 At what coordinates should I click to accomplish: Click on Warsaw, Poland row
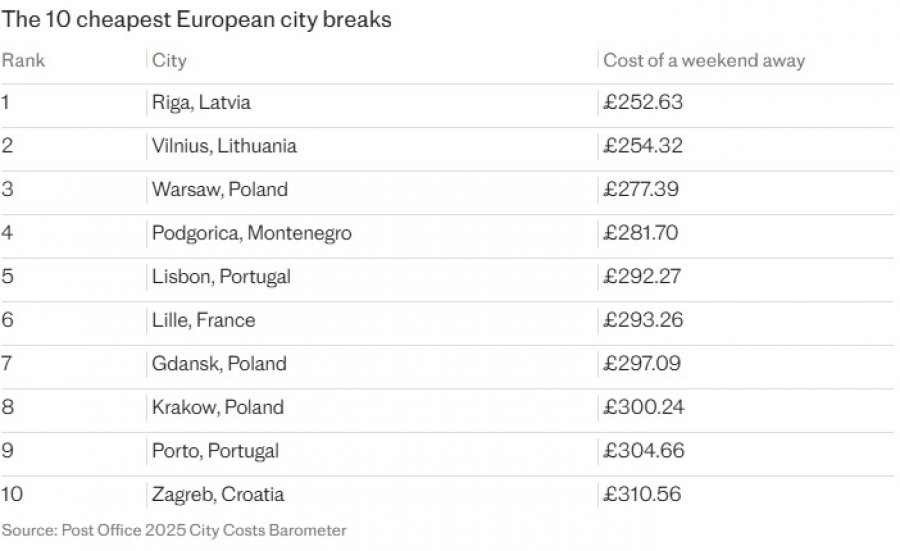click(x=448, y=189)
